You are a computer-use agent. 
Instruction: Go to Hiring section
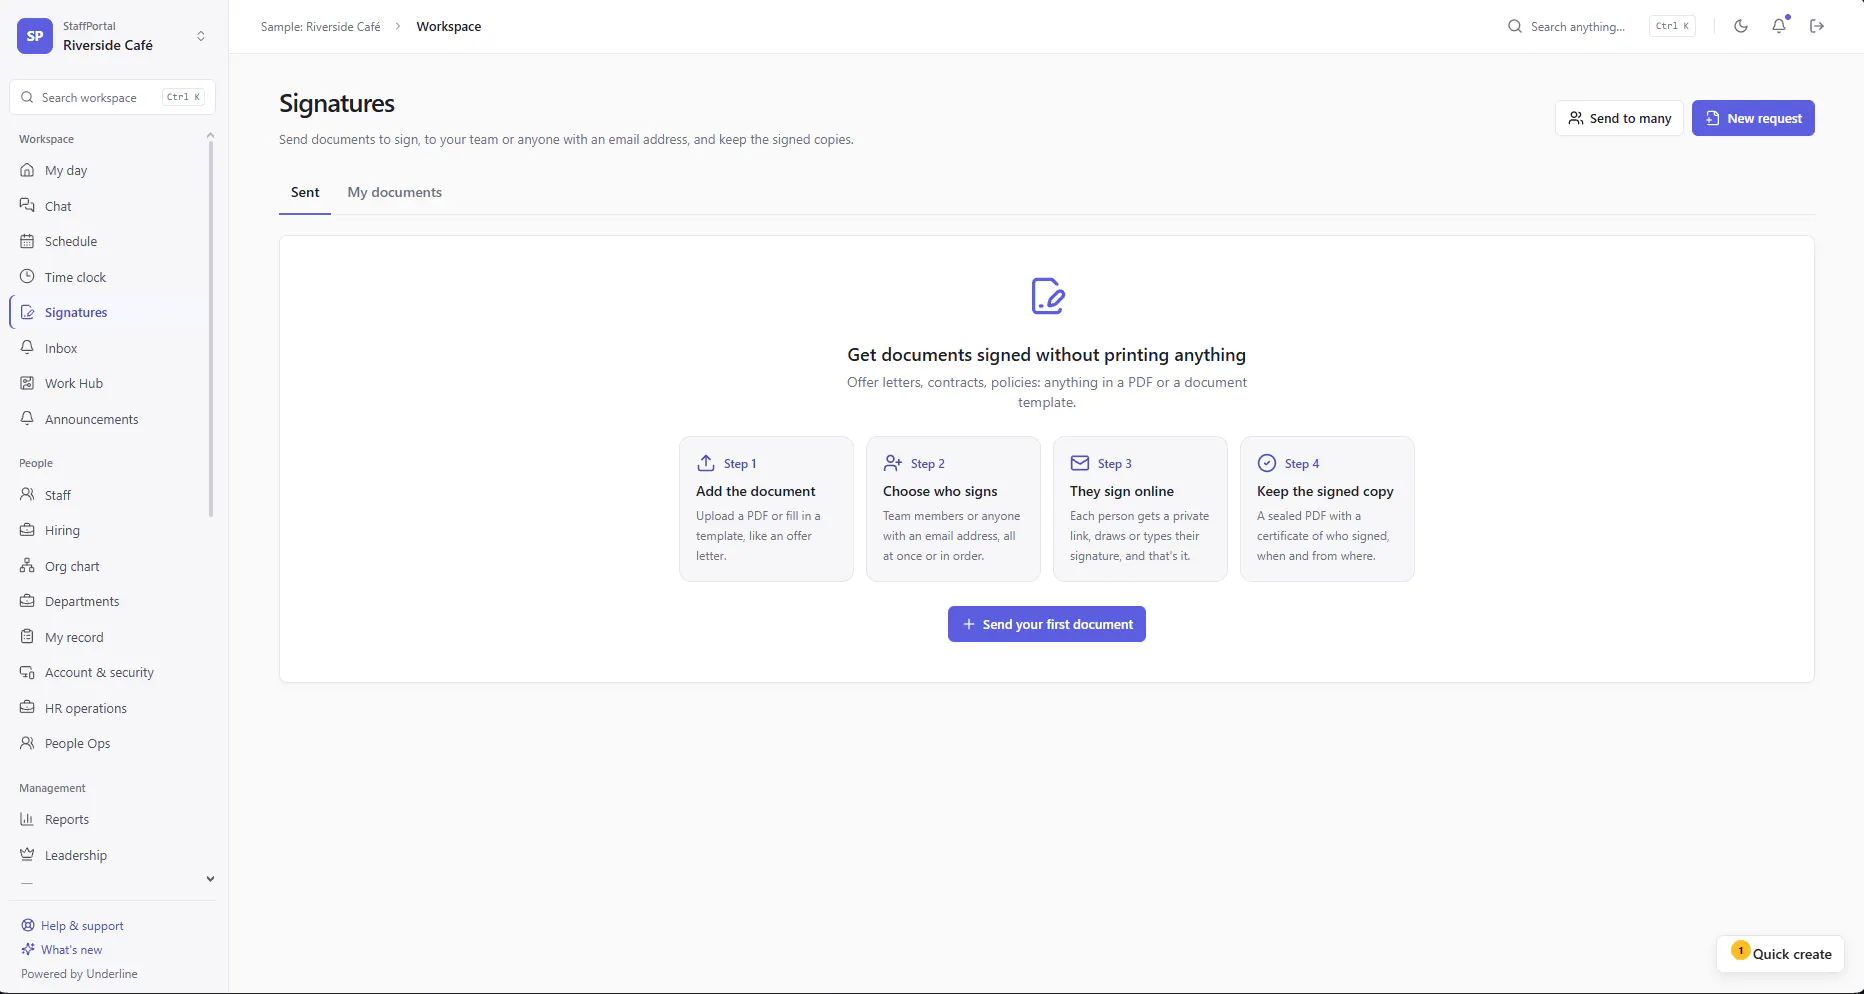tap(108, 530)
